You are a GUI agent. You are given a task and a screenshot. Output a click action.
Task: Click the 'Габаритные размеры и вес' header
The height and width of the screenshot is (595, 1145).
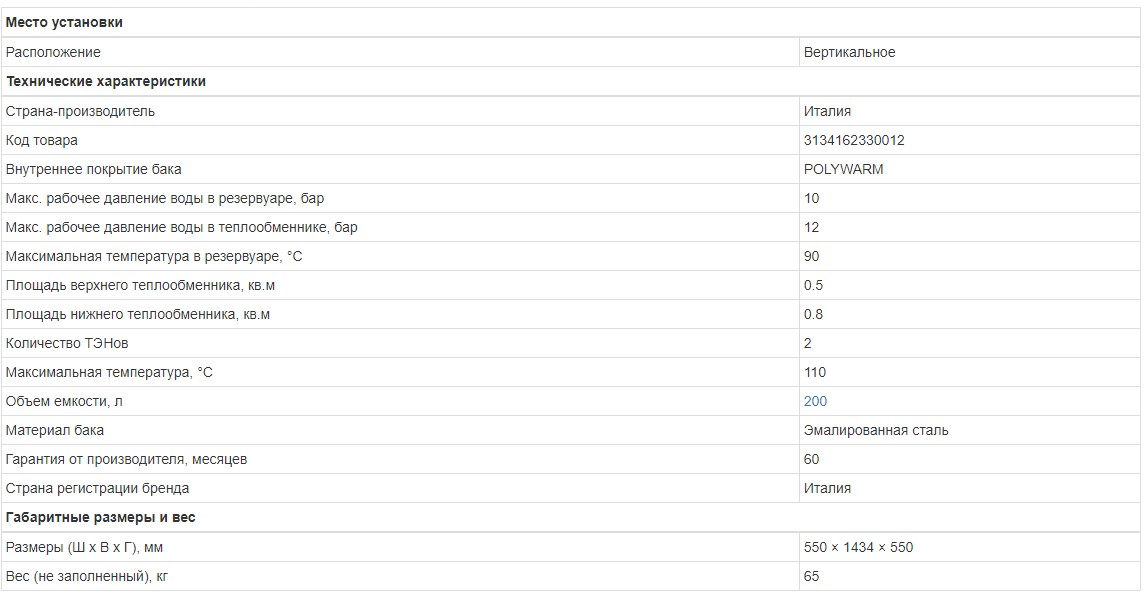coord(101,517)
